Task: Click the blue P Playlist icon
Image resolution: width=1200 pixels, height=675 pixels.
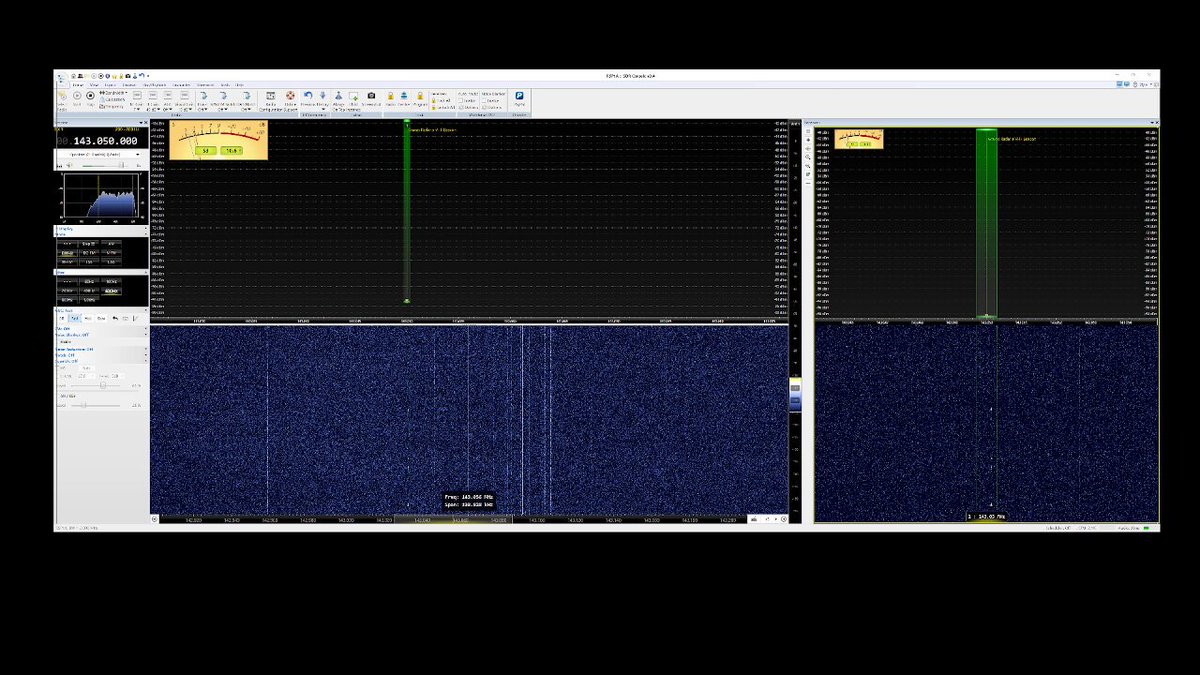Action: pyautogui.click(x=519, y=96)
